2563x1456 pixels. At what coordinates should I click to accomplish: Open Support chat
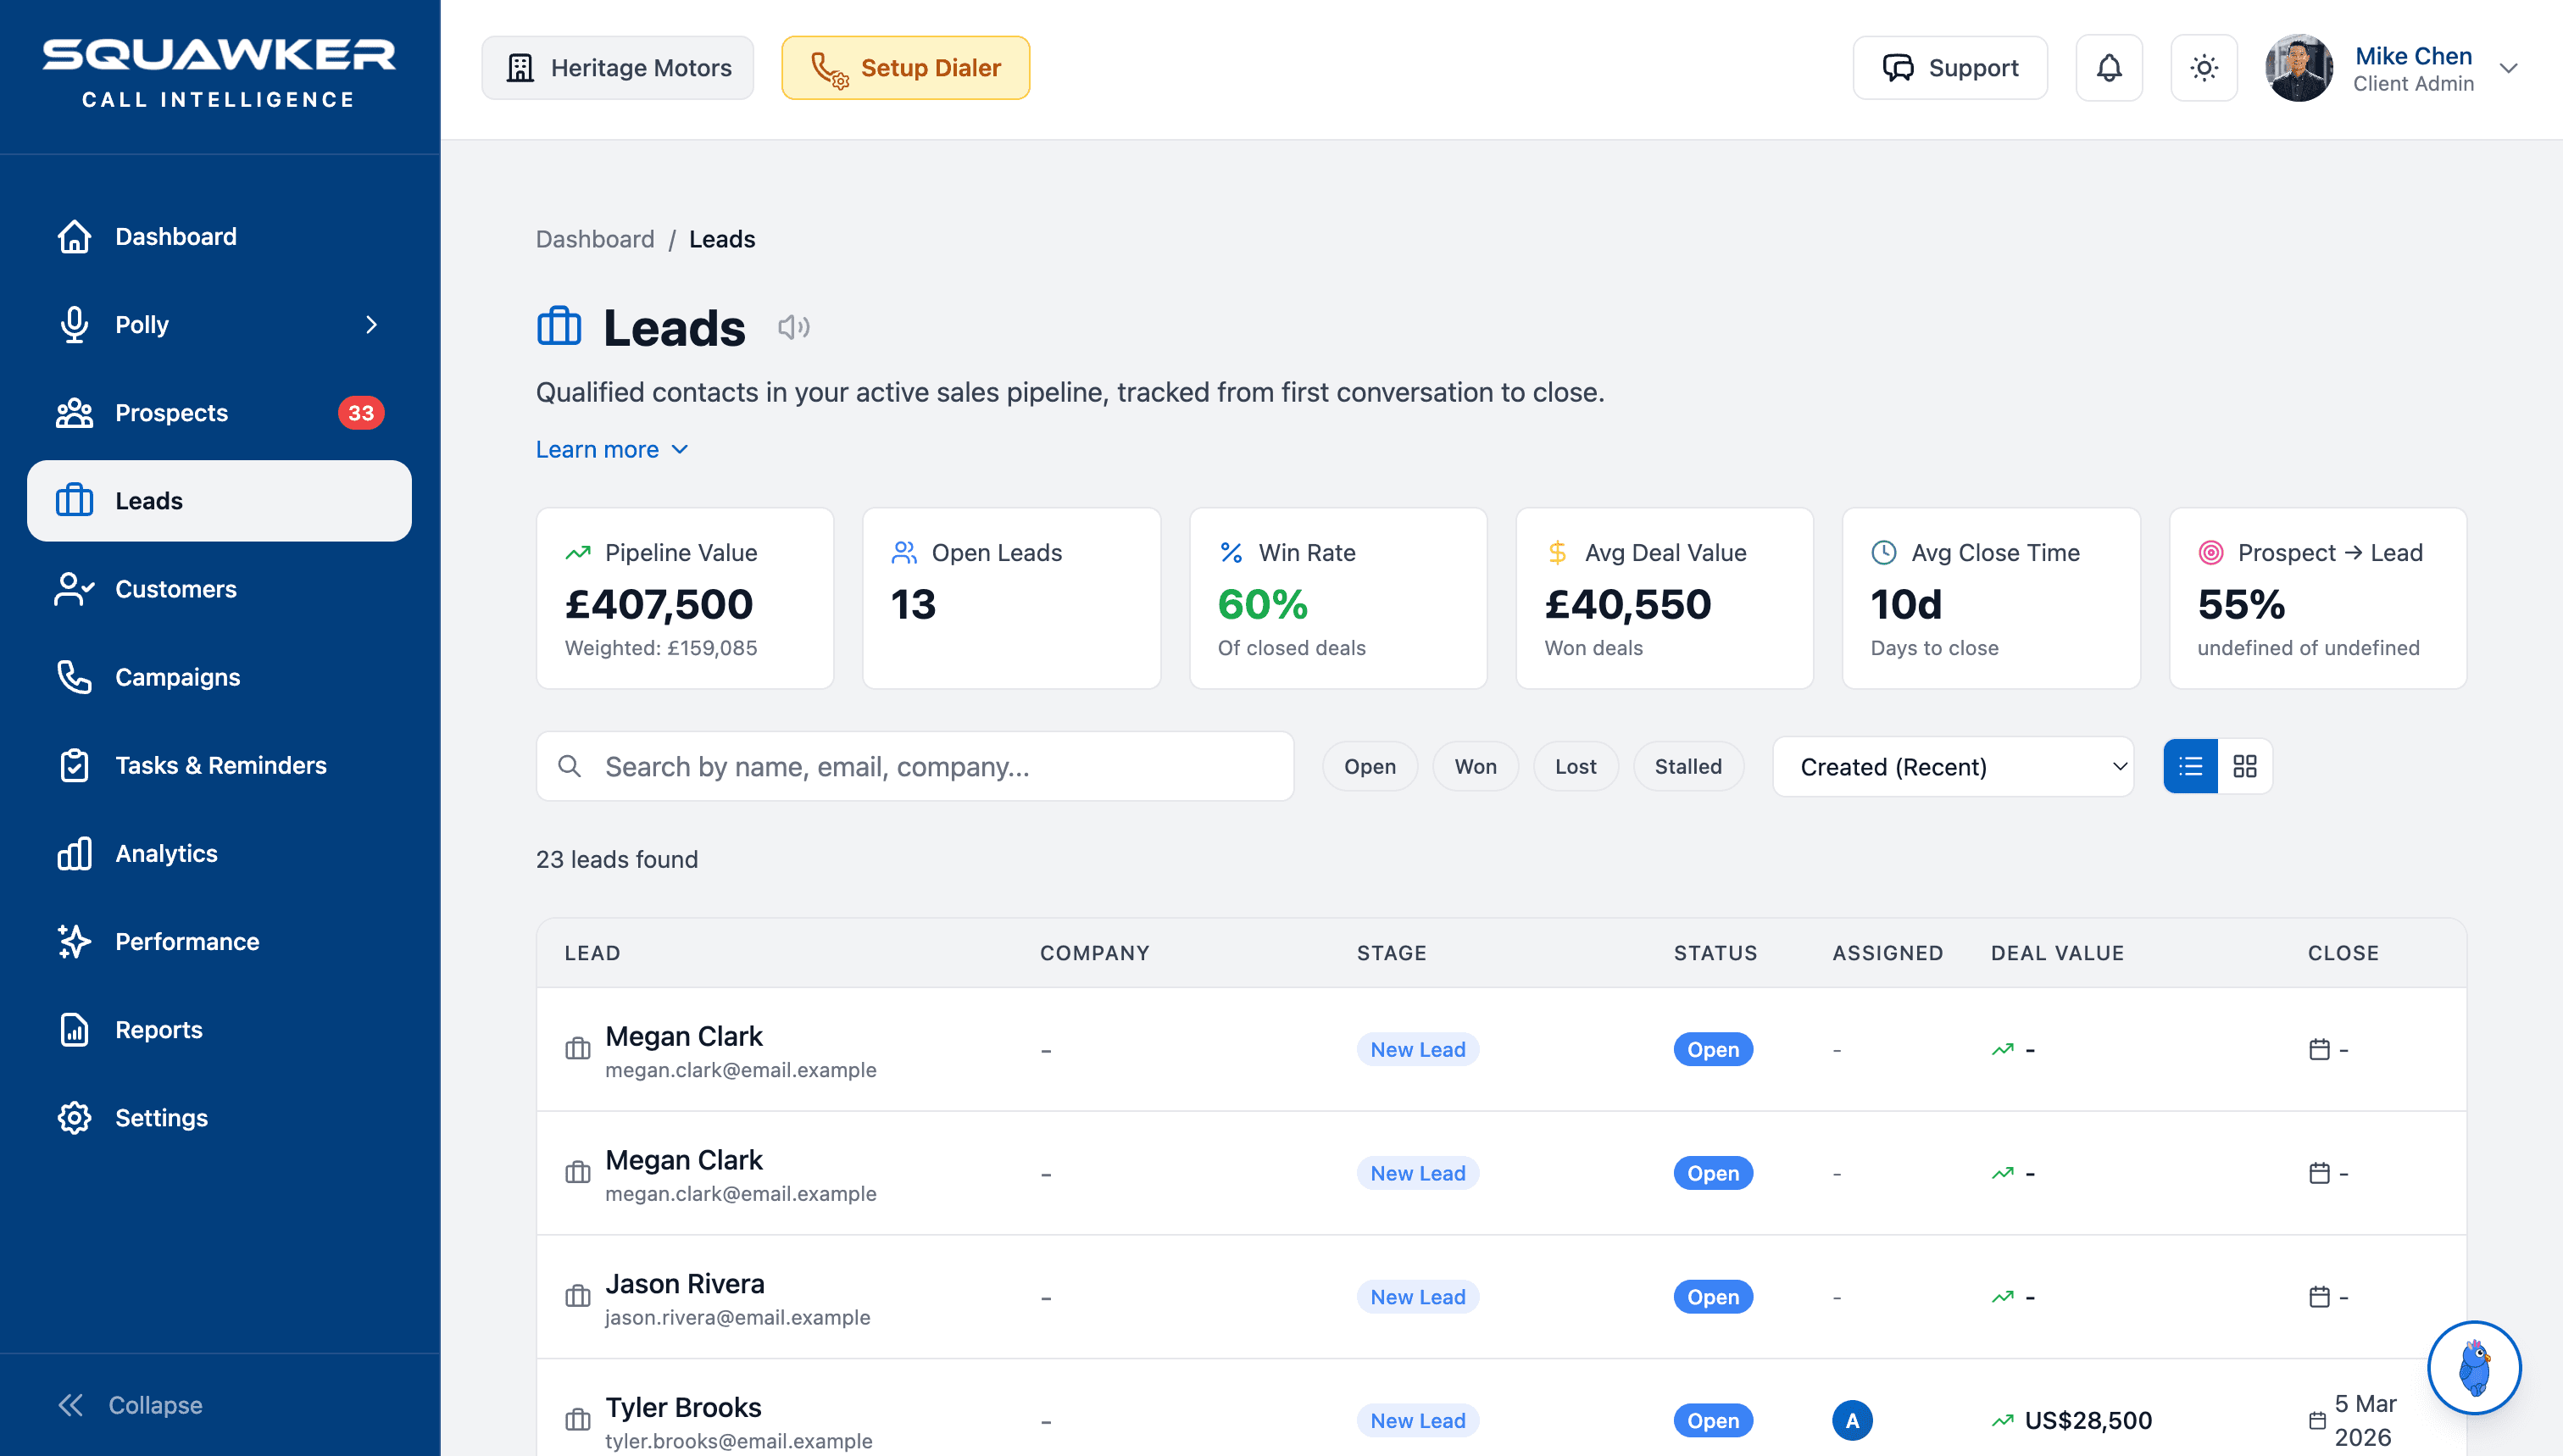(x=1950, y=68)
